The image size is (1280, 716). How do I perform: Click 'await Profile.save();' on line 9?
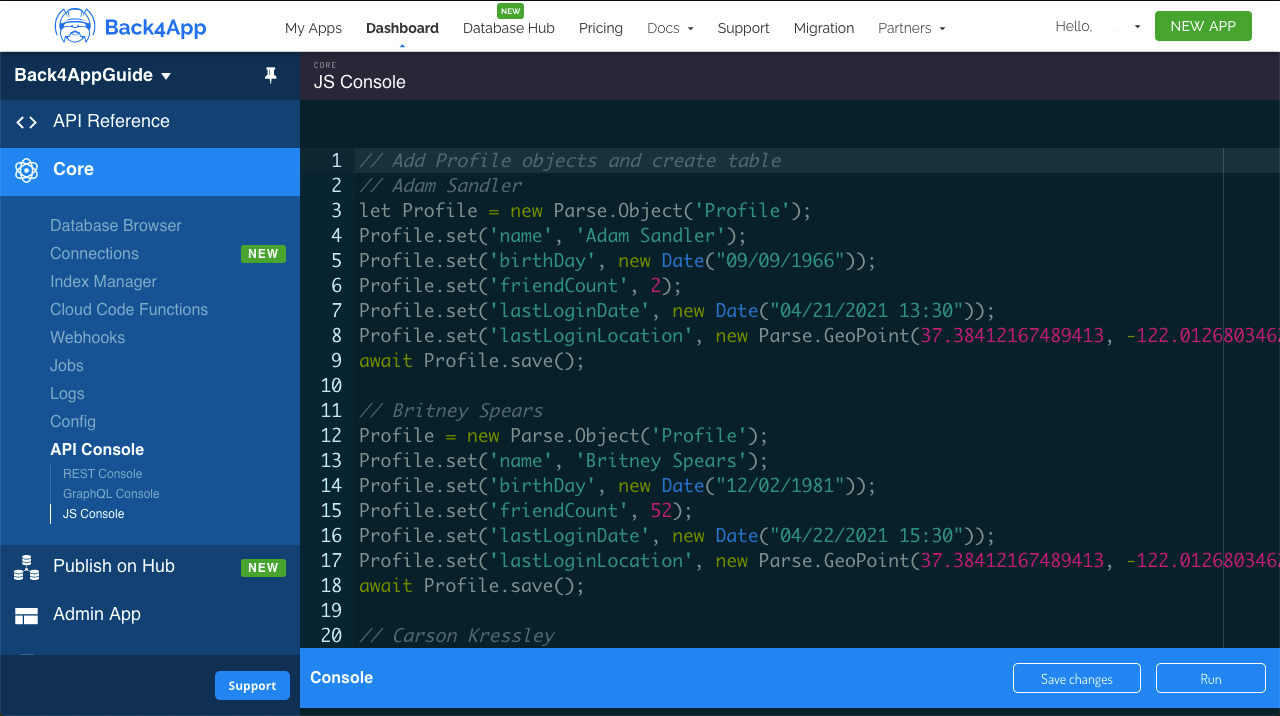click(x=472, y=361)
